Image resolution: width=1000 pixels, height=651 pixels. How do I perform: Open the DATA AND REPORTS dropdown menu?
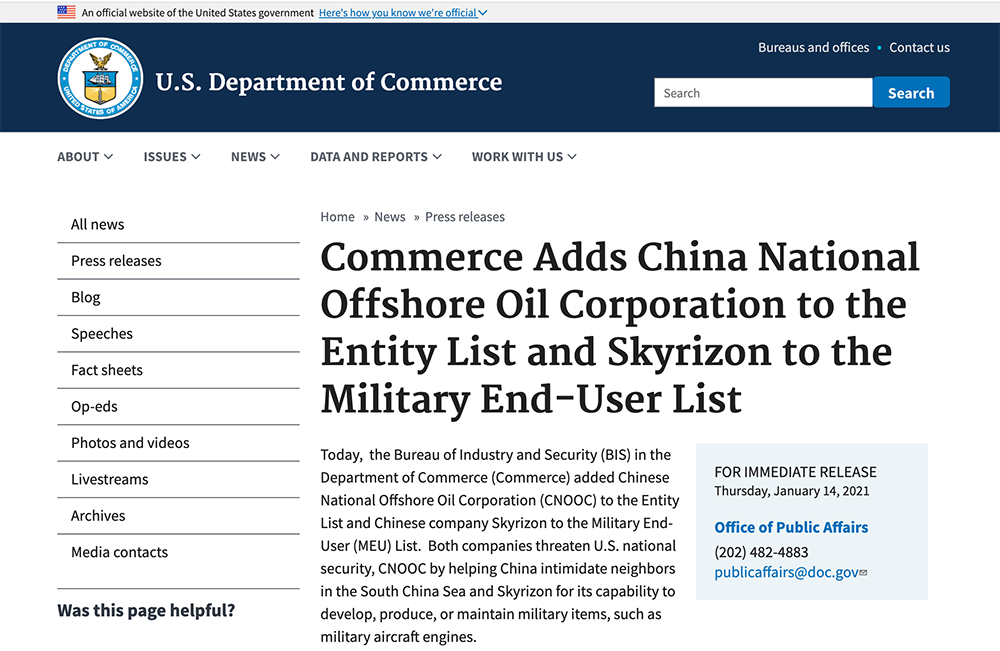tap(376, 157)
